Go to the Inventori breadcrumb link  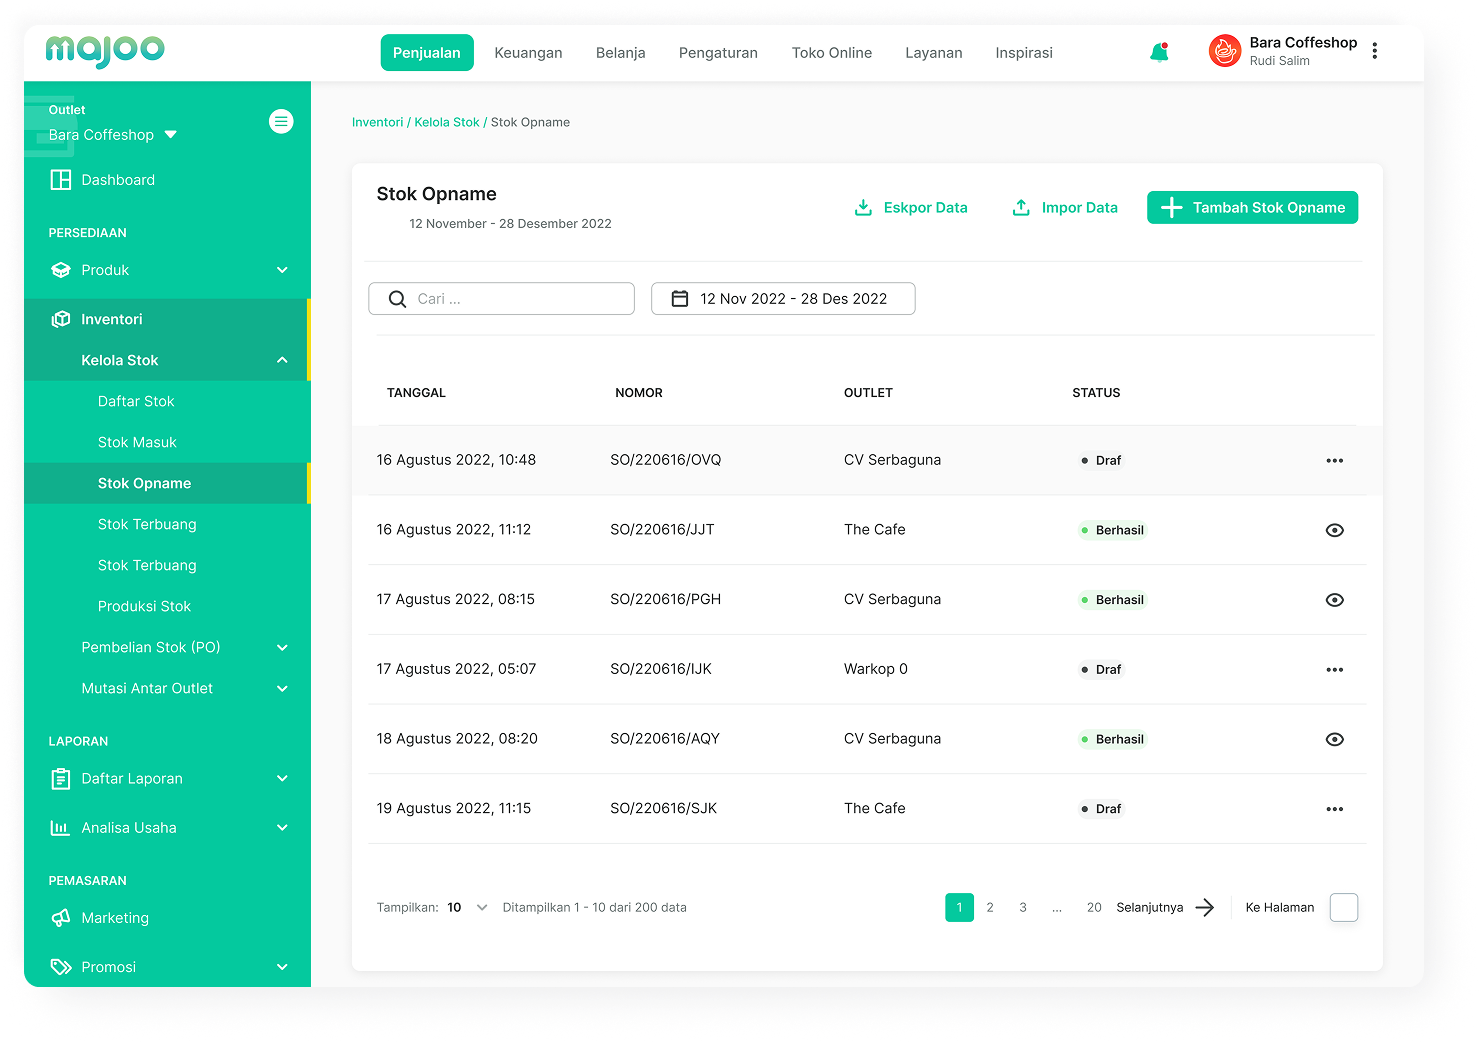pyautogui.click(x=378, y=122)
